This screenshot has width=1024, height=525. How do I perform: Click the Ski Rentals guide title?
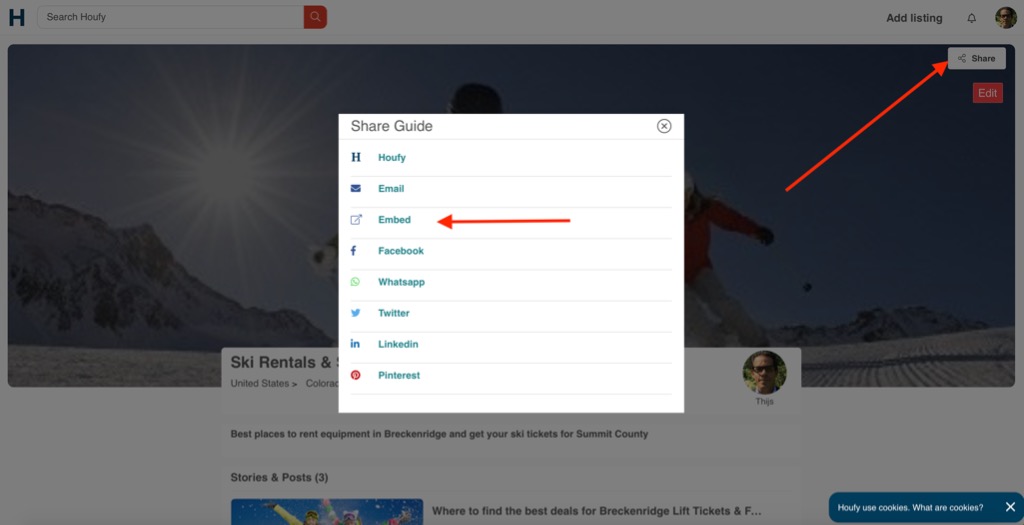point(284,362)
